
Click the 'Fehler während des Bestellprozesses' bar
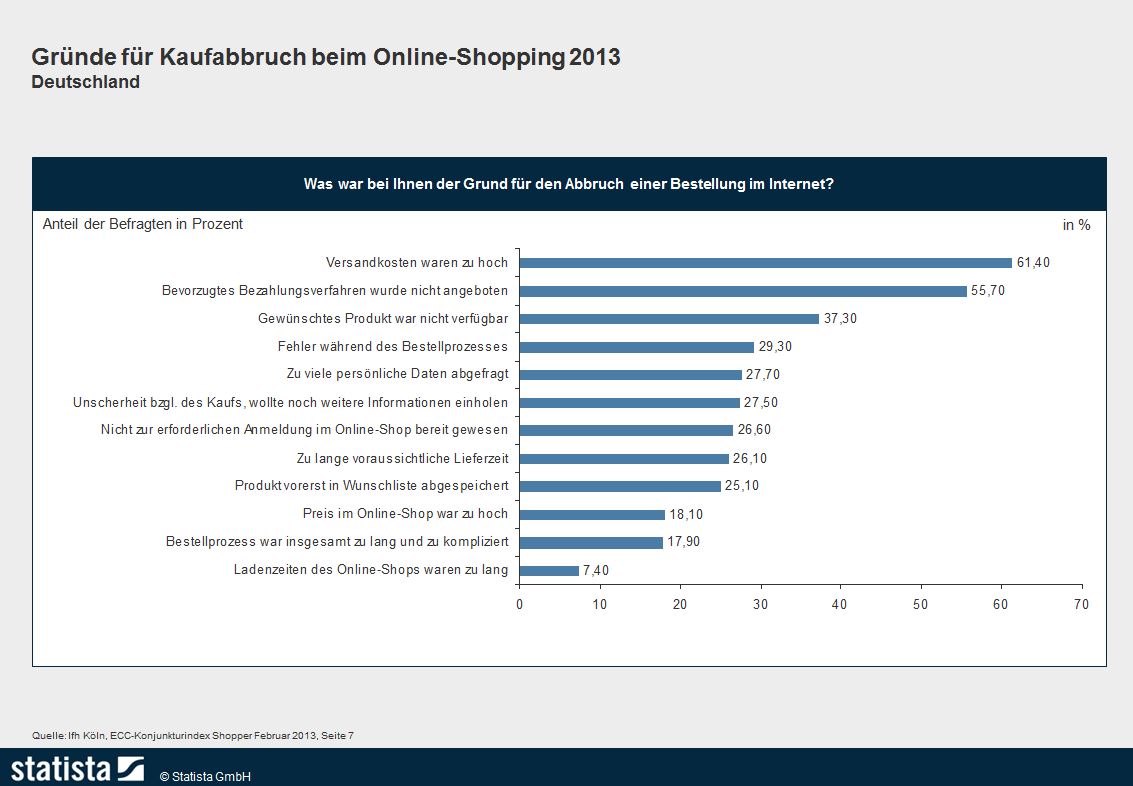(637, 347)
